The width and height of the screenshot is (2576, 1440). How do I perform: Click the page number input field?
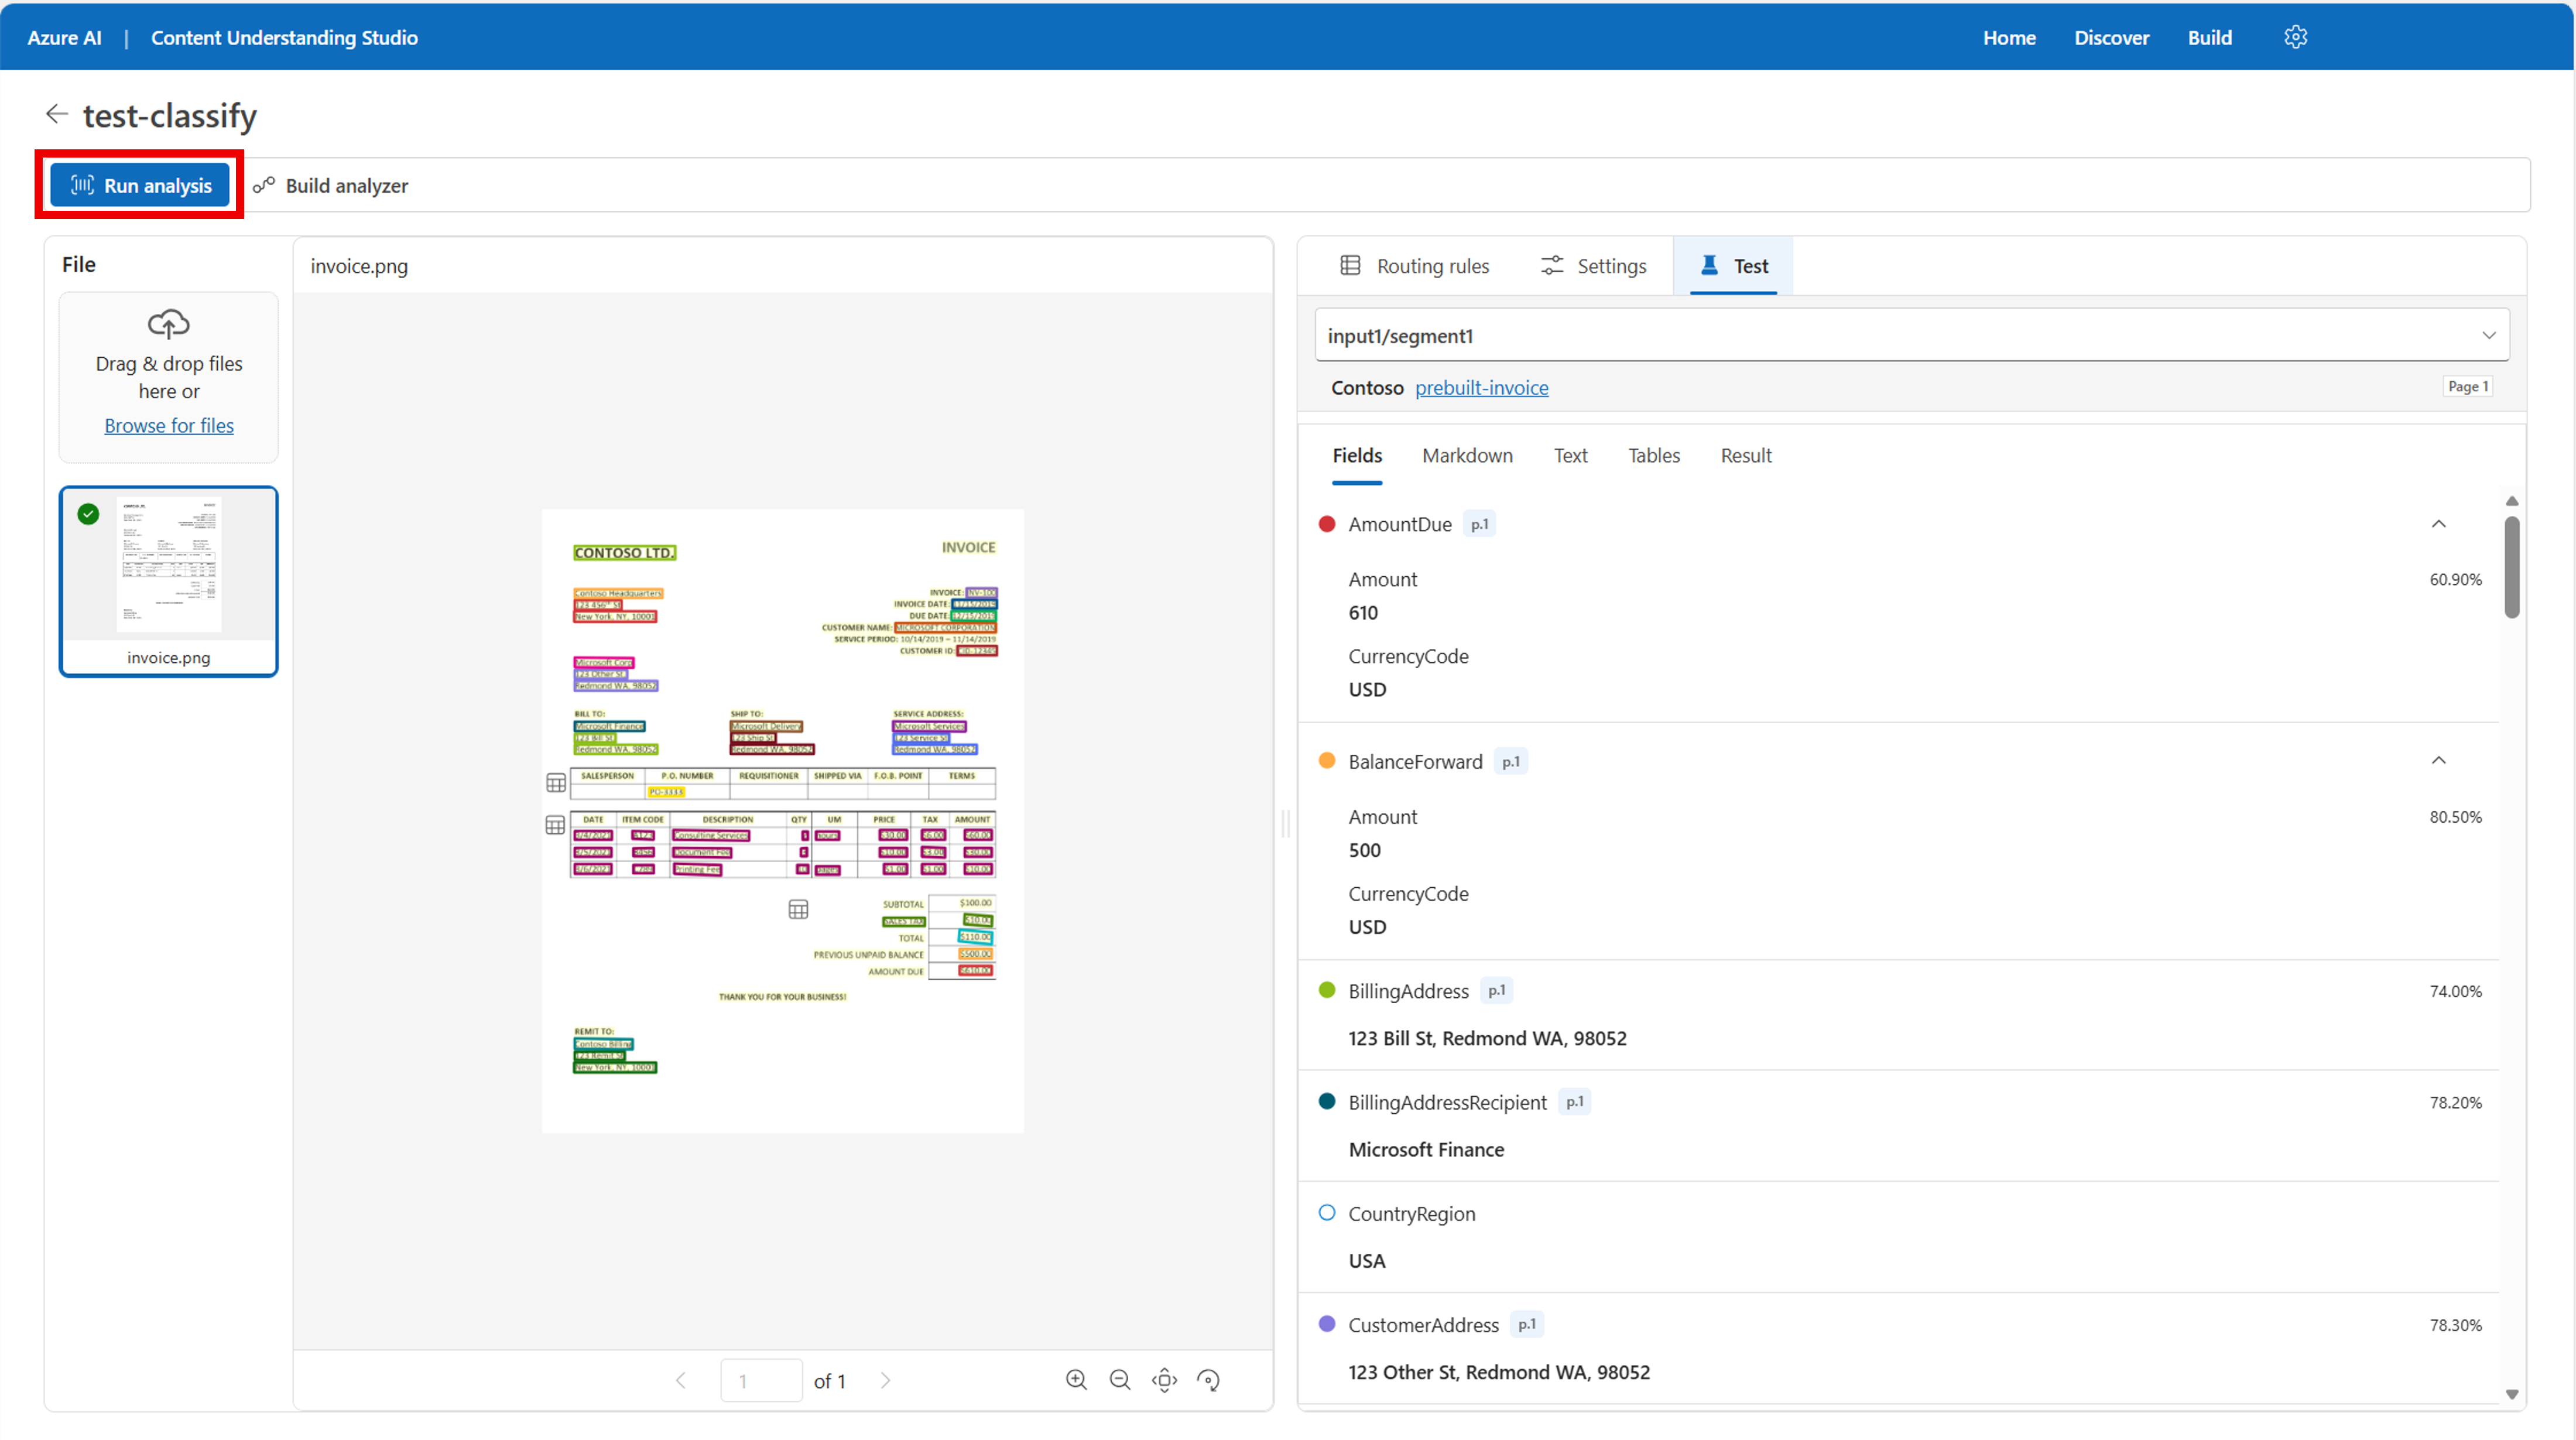click(761, 1380)
